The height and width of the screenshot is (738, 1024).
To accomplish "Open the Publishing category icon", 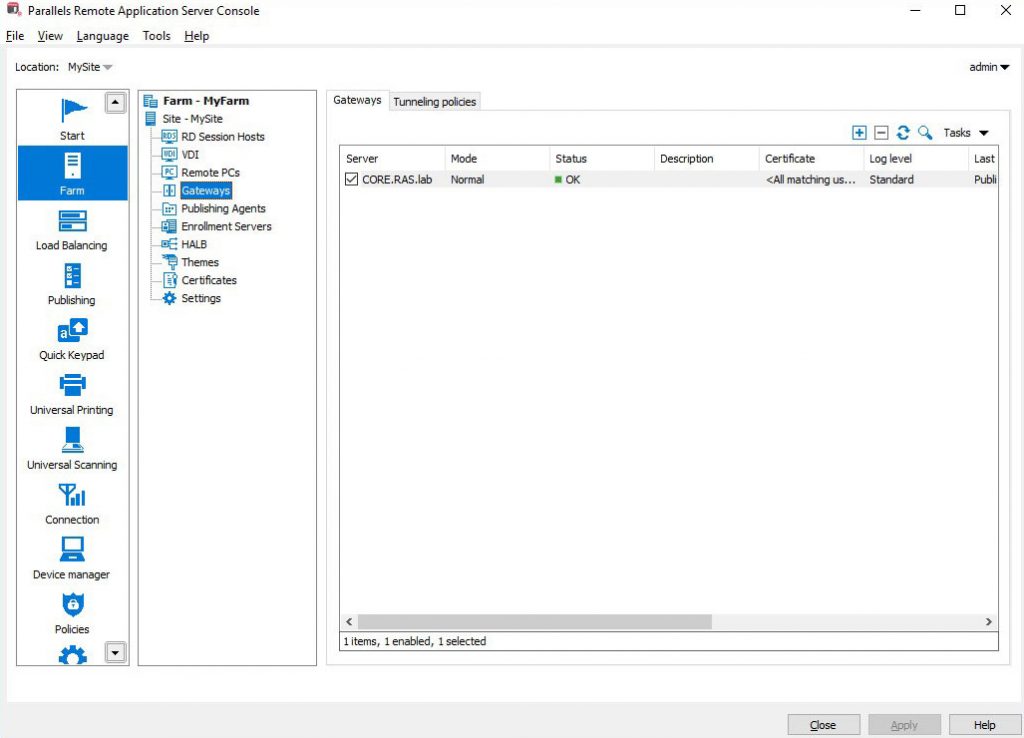I will (72, 276).
